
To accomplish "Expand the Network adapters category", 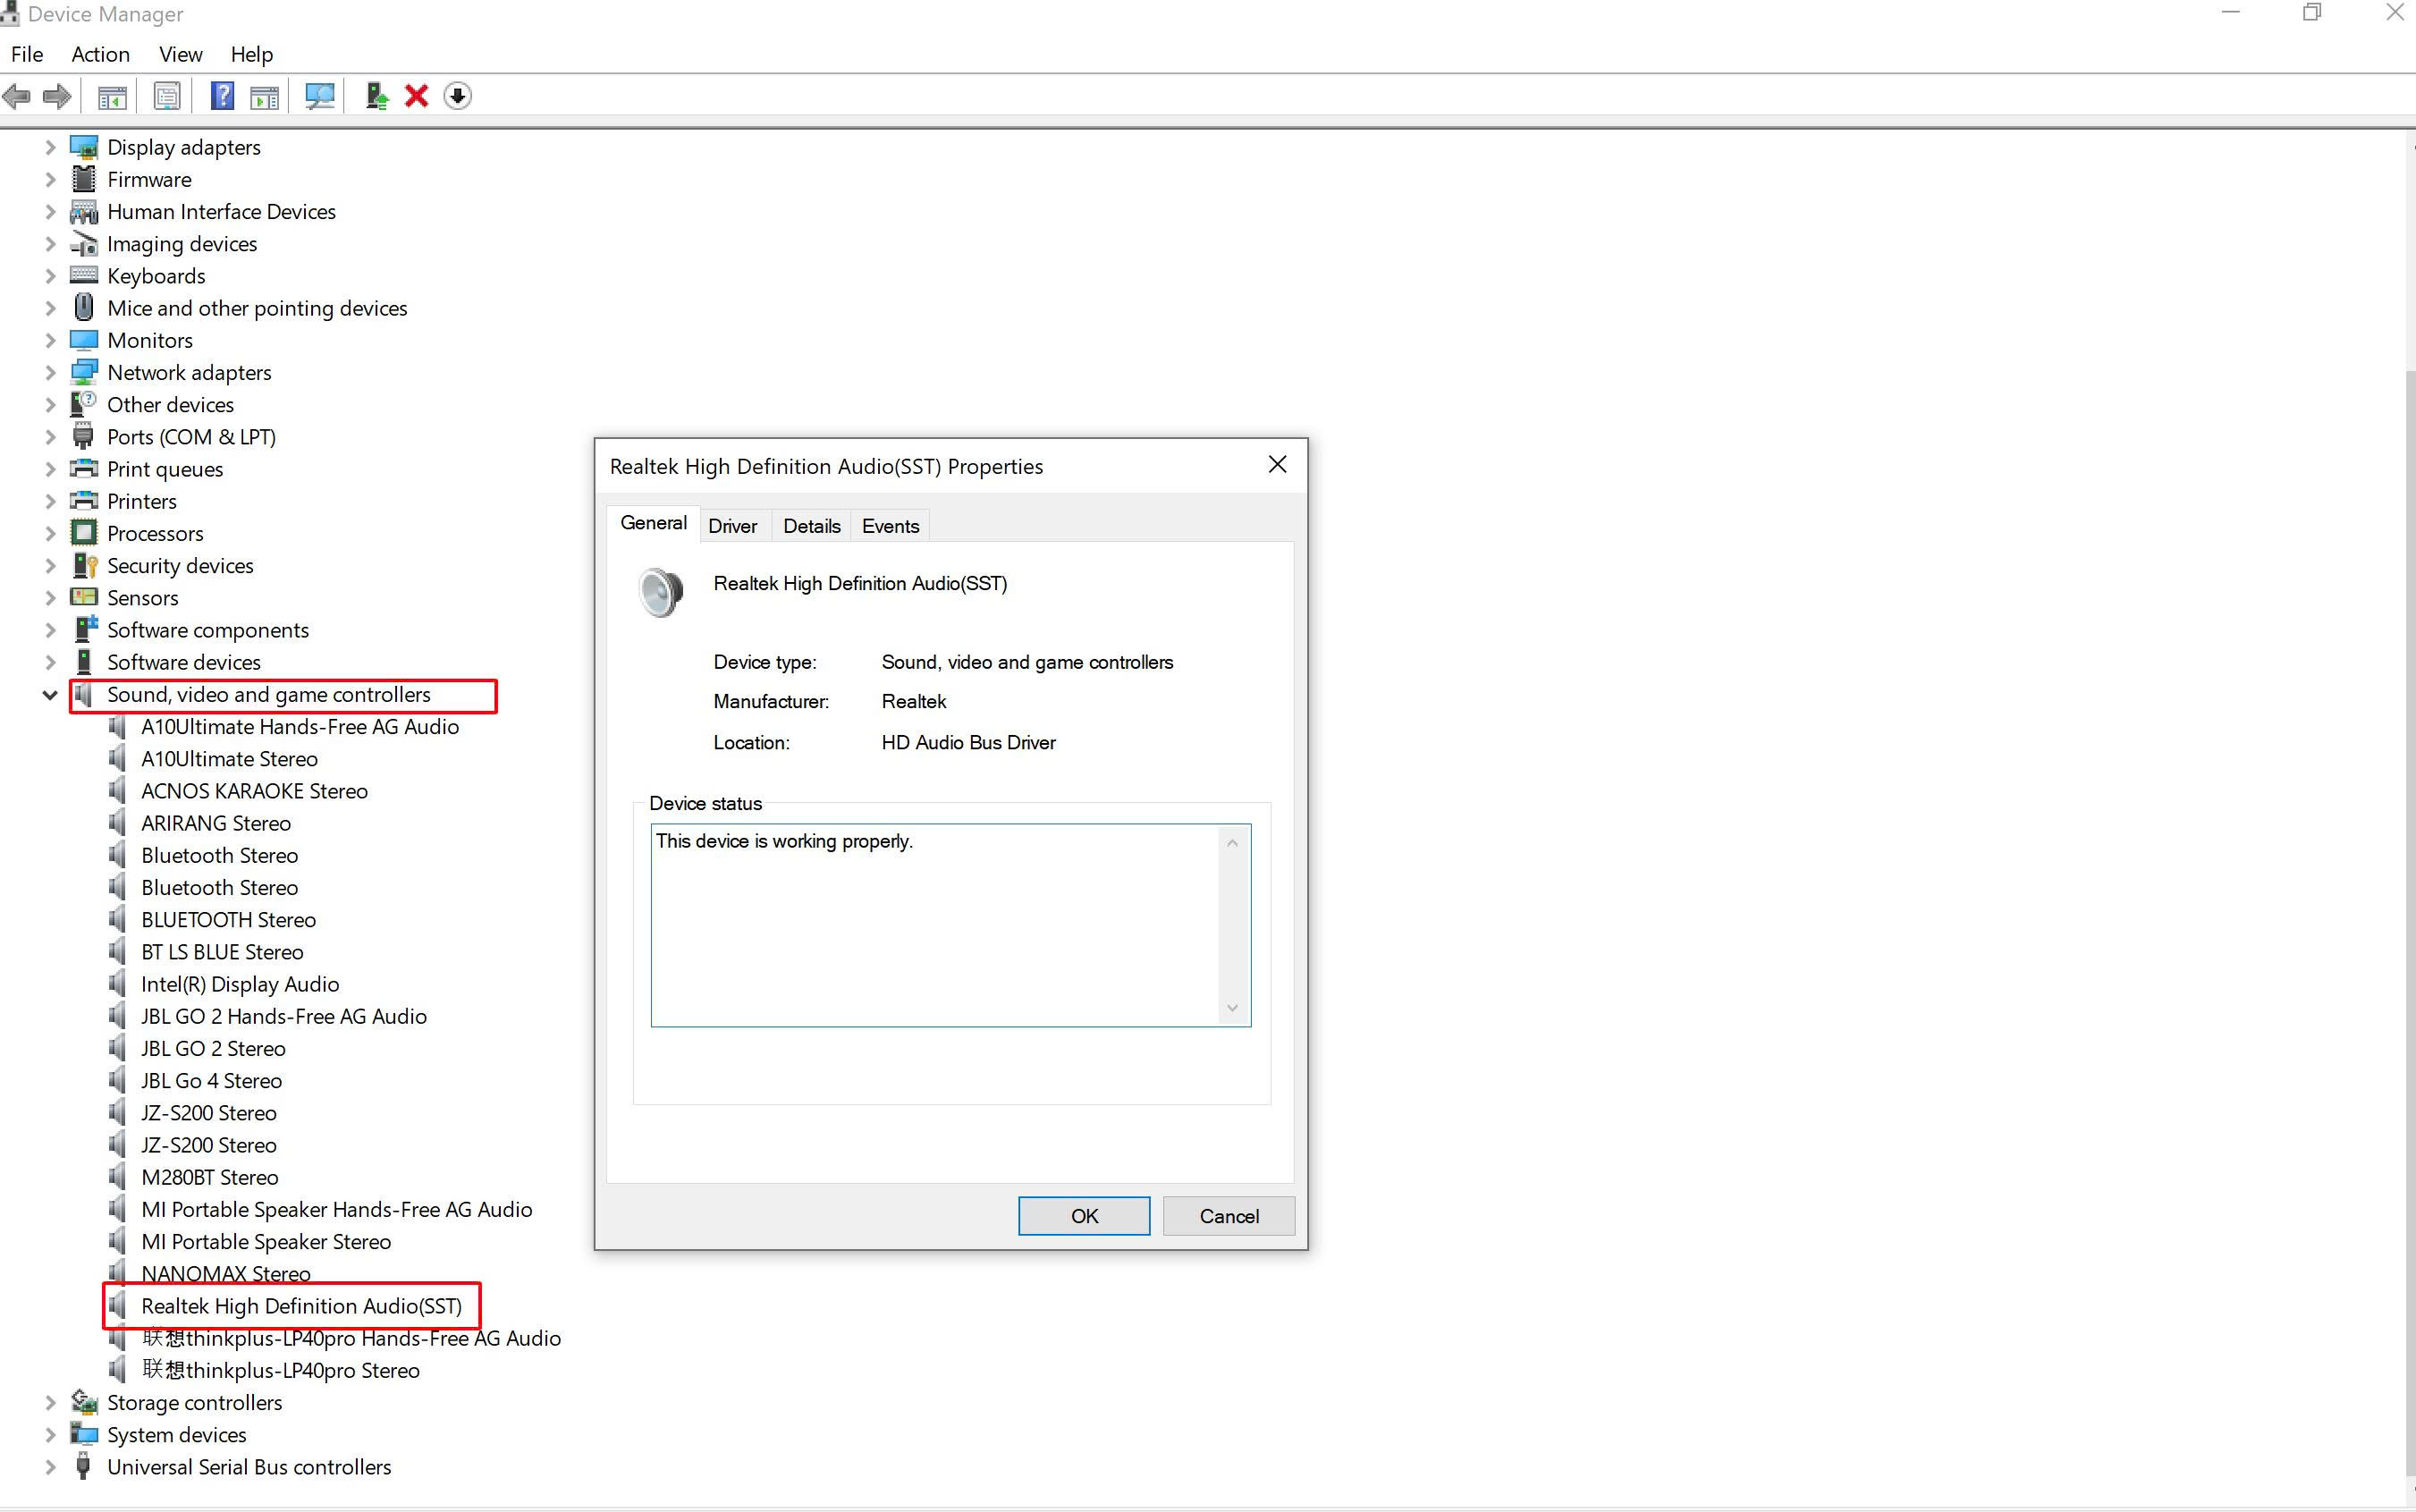I will pyautogui.click(x=50, y=372).
